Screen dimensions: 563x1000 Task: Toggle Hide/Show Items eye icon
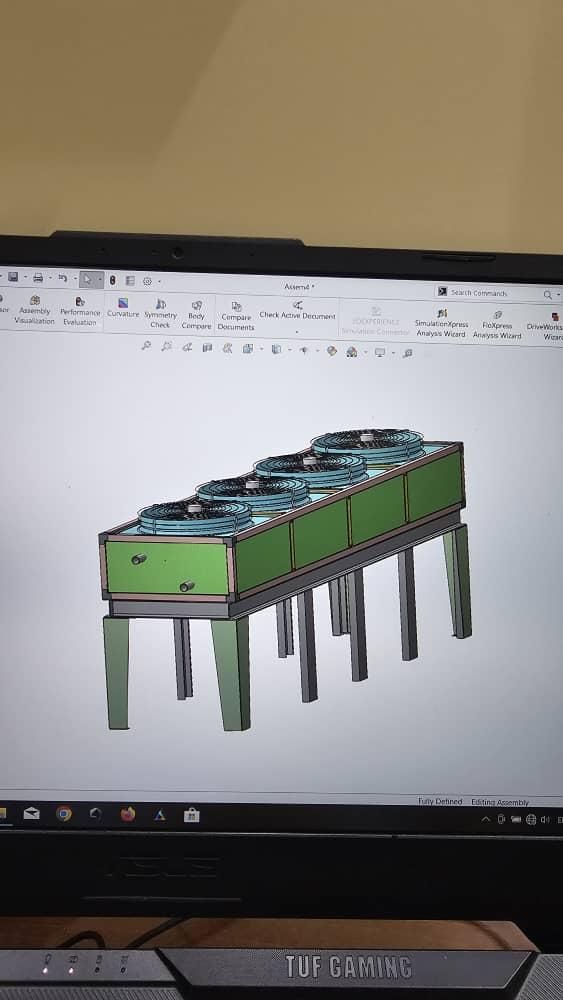click(304, 350)
